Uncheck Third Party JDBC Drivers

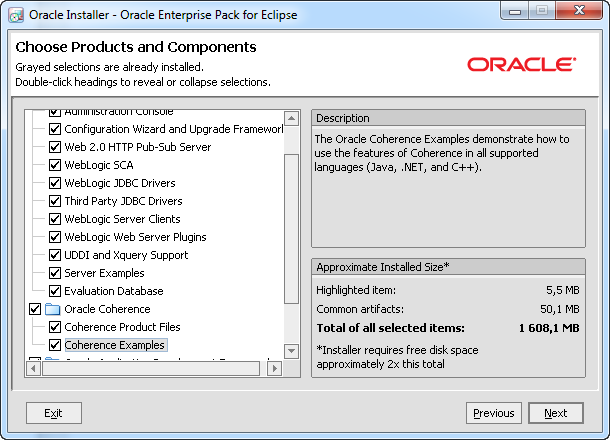click(55, 201)
